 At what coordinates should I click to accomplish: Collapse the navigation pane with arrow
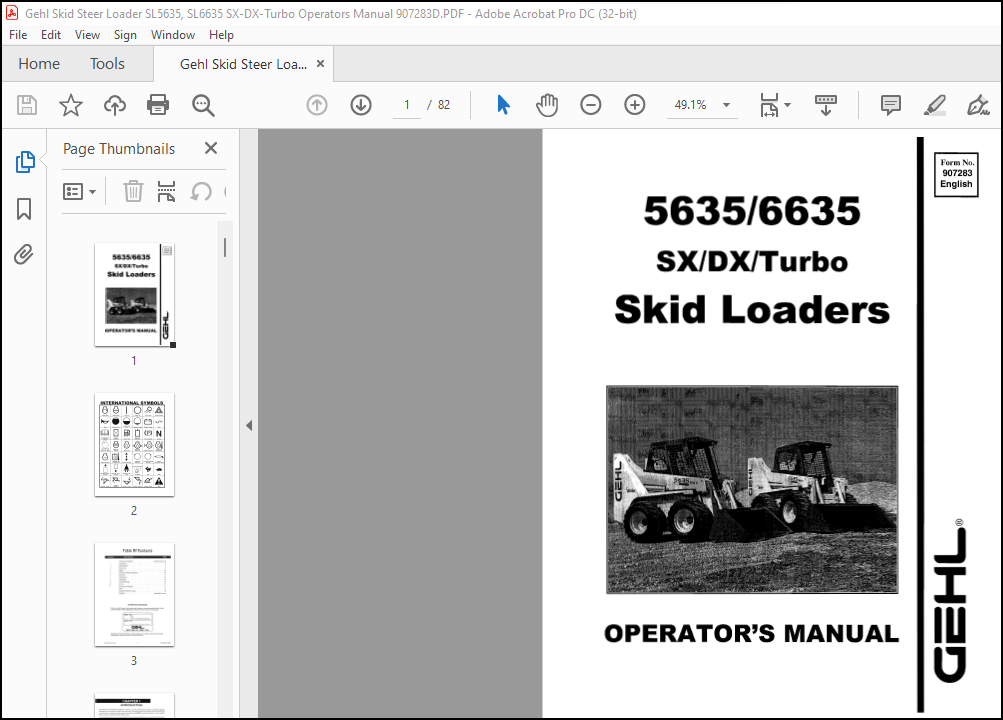(249, 425)
